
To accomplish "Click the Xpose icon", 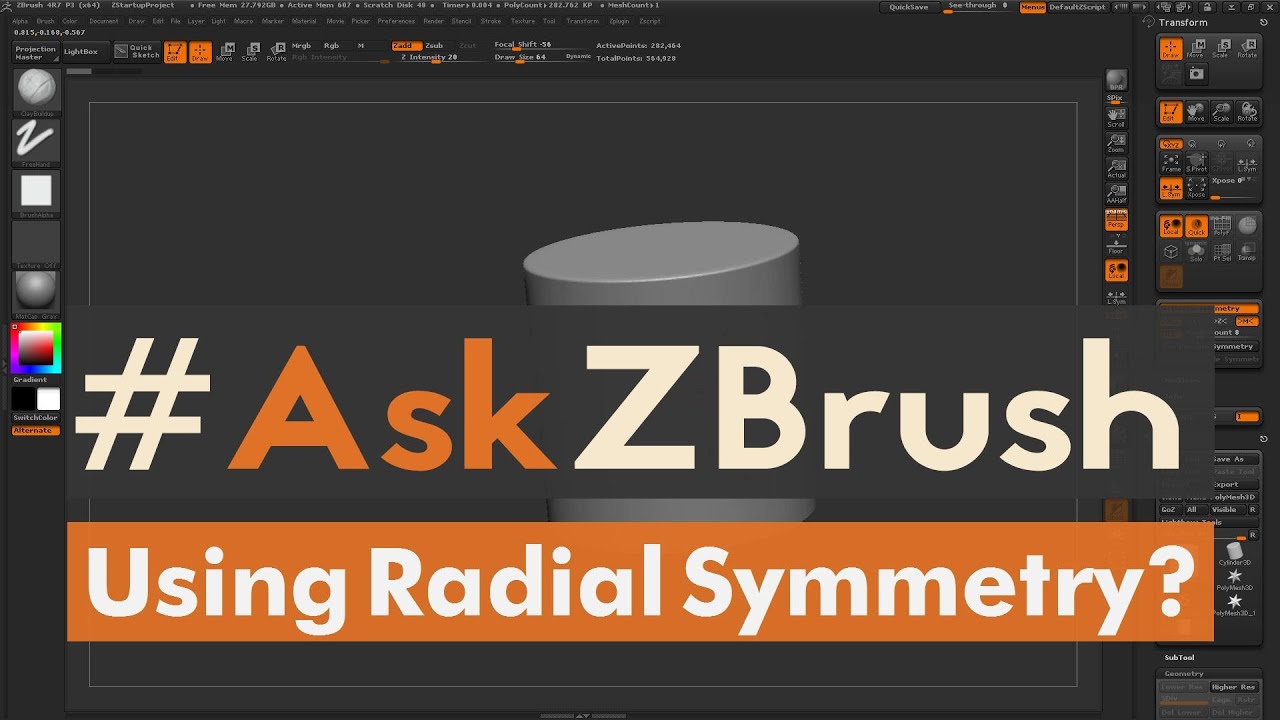I will (1196, 188).
